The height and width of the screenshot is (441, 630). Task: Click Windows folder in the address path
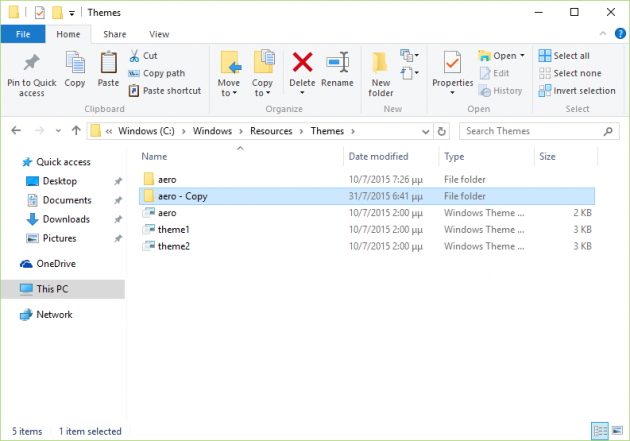tap(212, 131)
